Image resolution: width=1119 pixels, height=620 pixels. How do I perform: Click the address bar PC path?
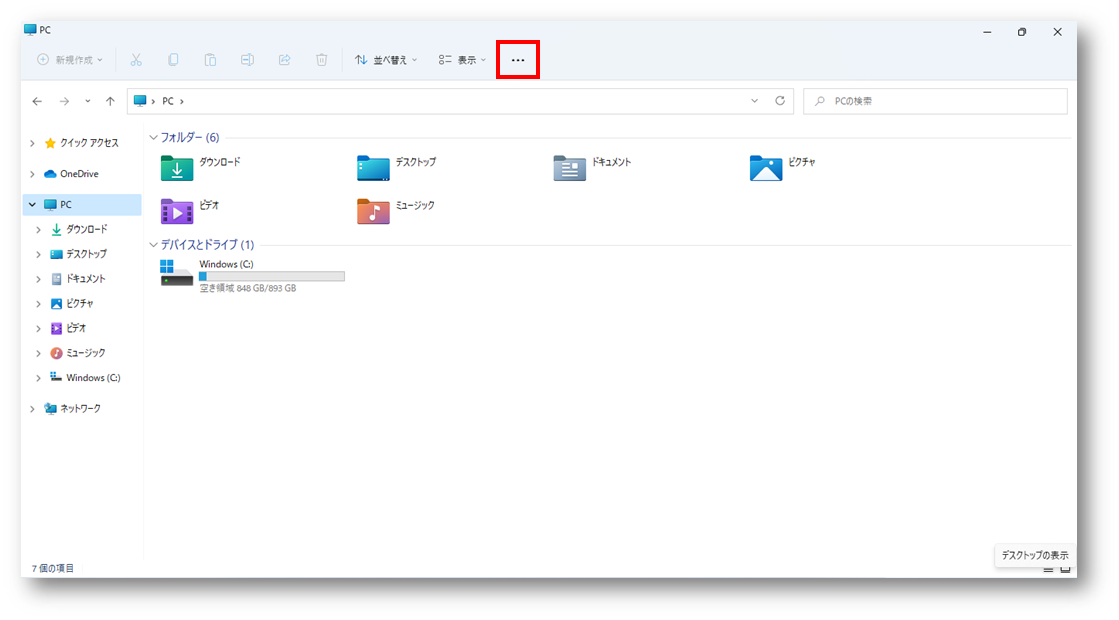(x=460, y=101)
